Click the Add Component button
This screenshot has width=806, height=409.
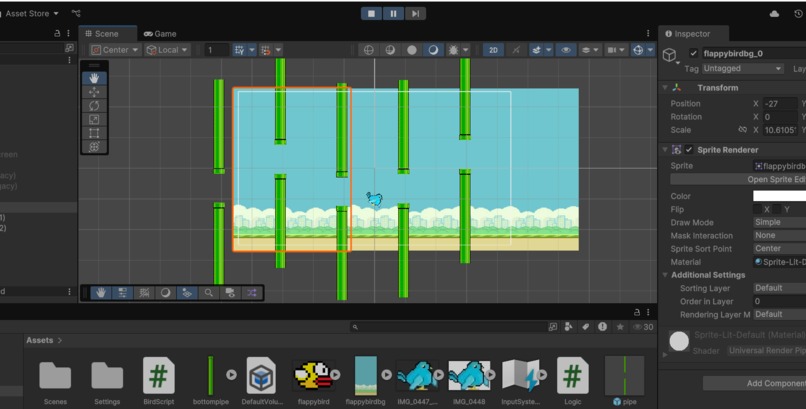tap(755, 383)
